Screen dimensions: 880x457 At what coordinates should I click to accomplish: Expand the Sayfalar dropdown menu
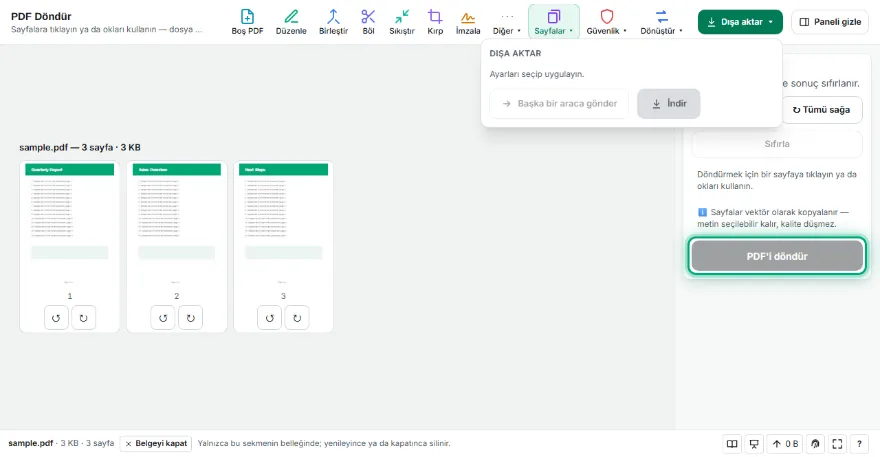pos(553,22)
